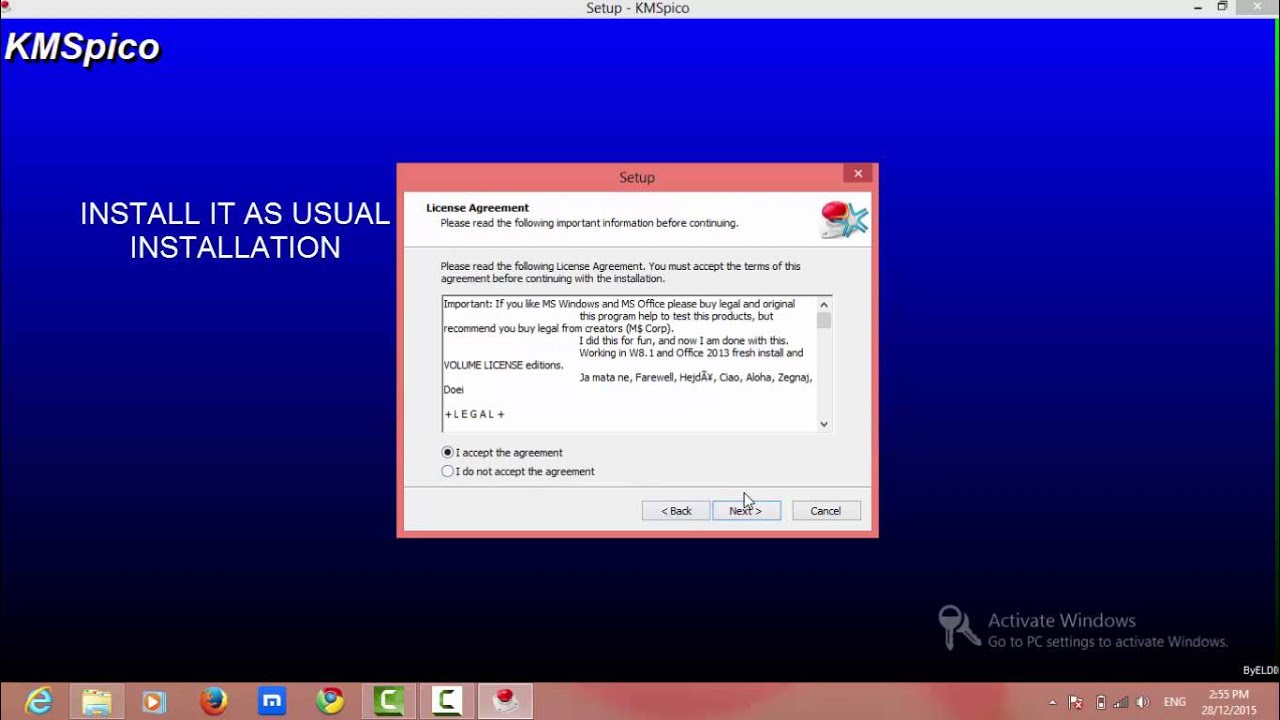
Task: Open Maxthon browser taskbar icon
Action: (x=272, y=702)
